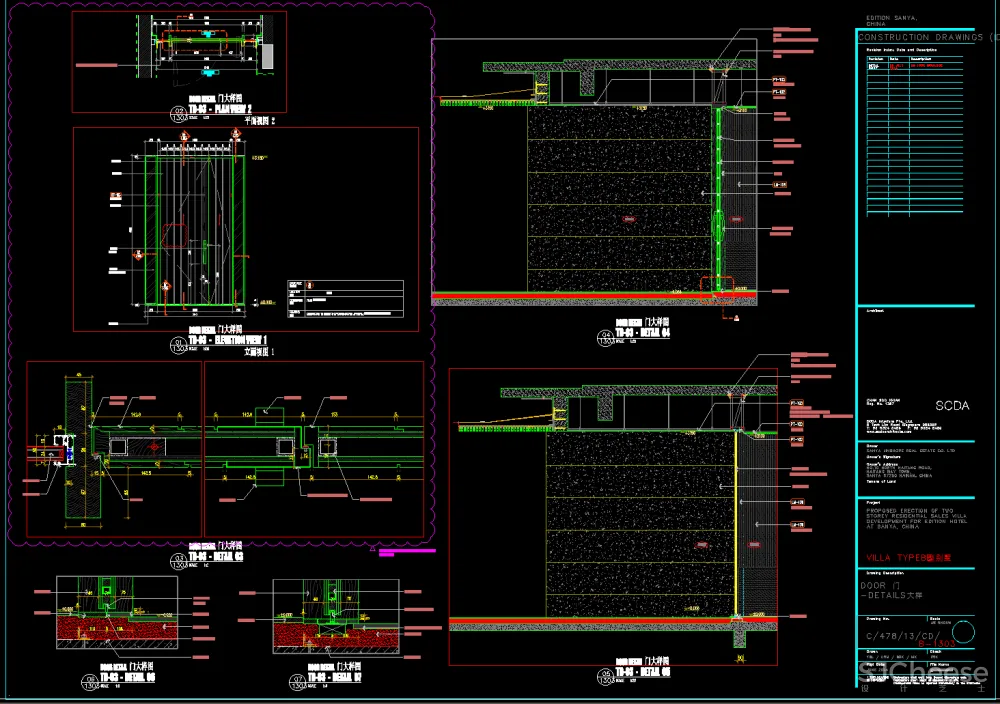Click the 07 callout bubble for Detail 07
Image resolution: width=1000 pixels, height=704 pixels.
[292, 685]
